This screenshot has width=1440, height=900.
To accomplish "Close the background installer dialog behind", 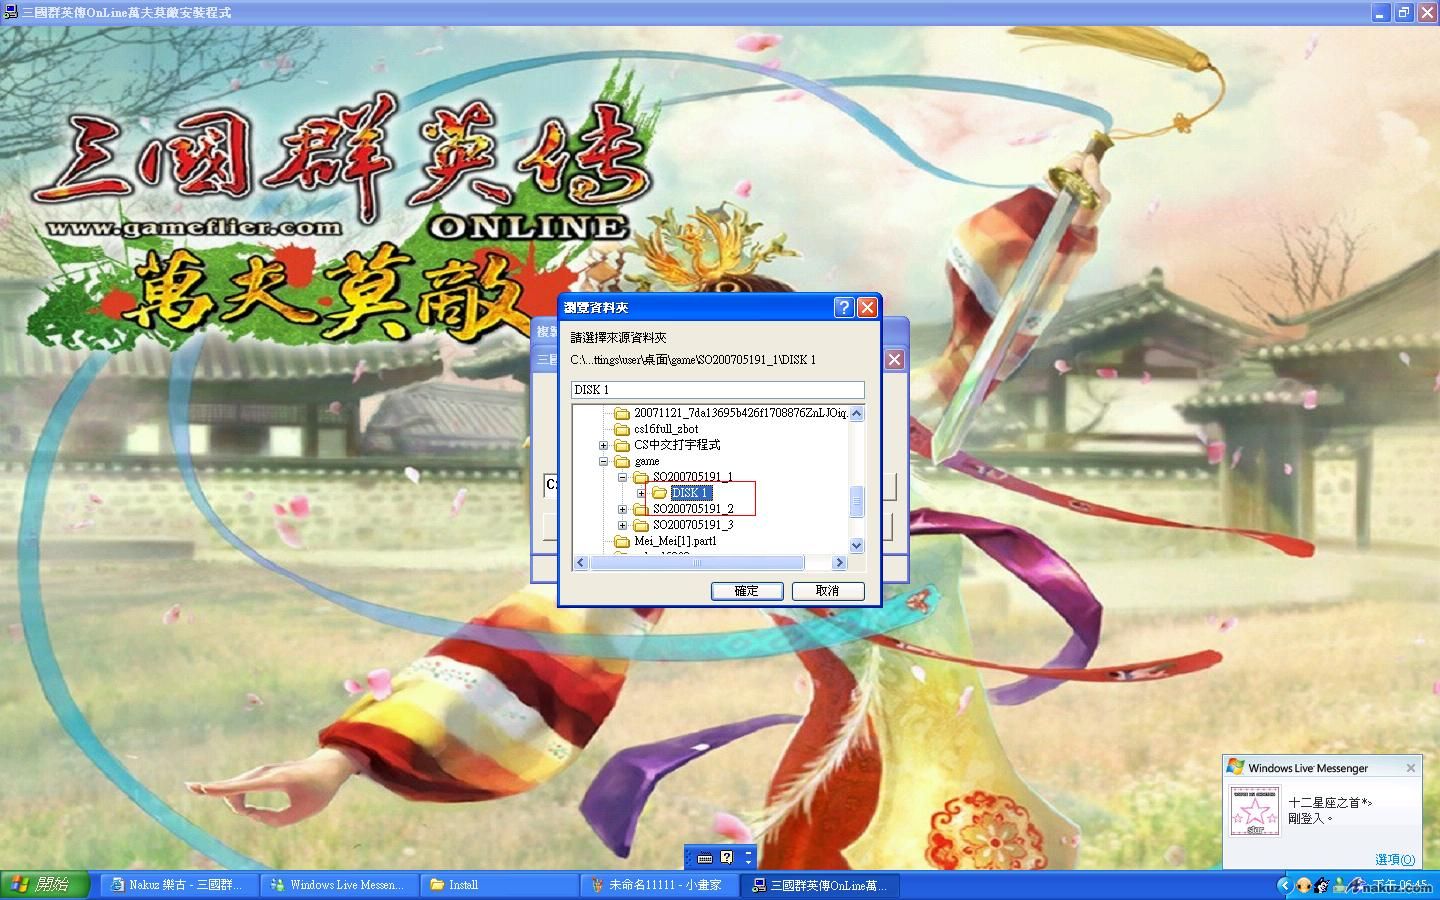I will point(894,359).
